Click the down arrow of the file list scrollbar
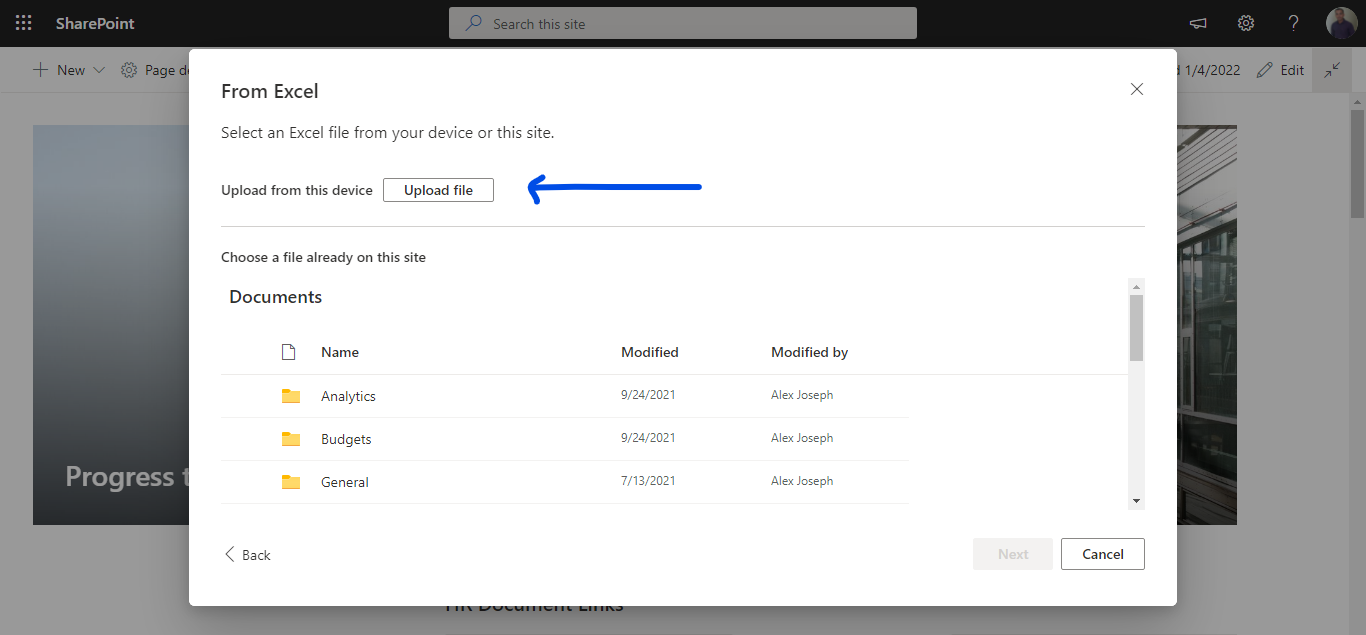This screenshot has width=1366, height=635. pos(1136,500)
